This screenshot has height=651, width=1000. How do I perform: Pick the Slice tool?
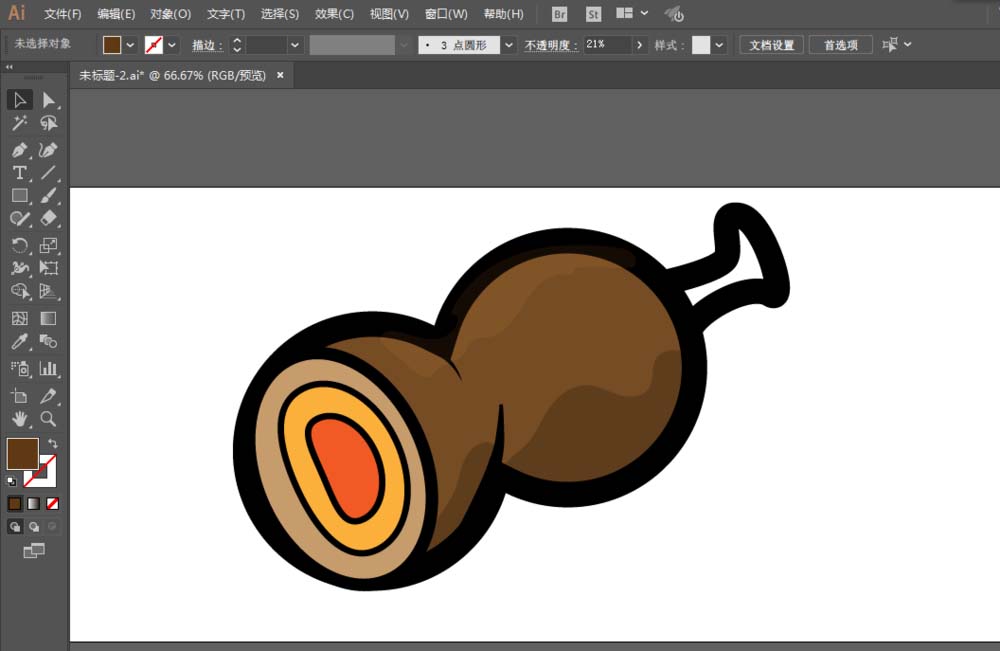(x=48, y=396)
